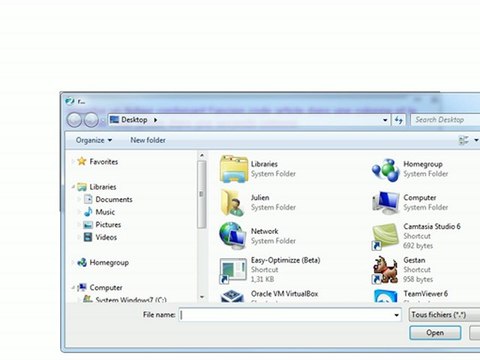The height and width of the screenshot is (360, 480).
Task: Select the Documents tree item label
Action: coord(114,200)
